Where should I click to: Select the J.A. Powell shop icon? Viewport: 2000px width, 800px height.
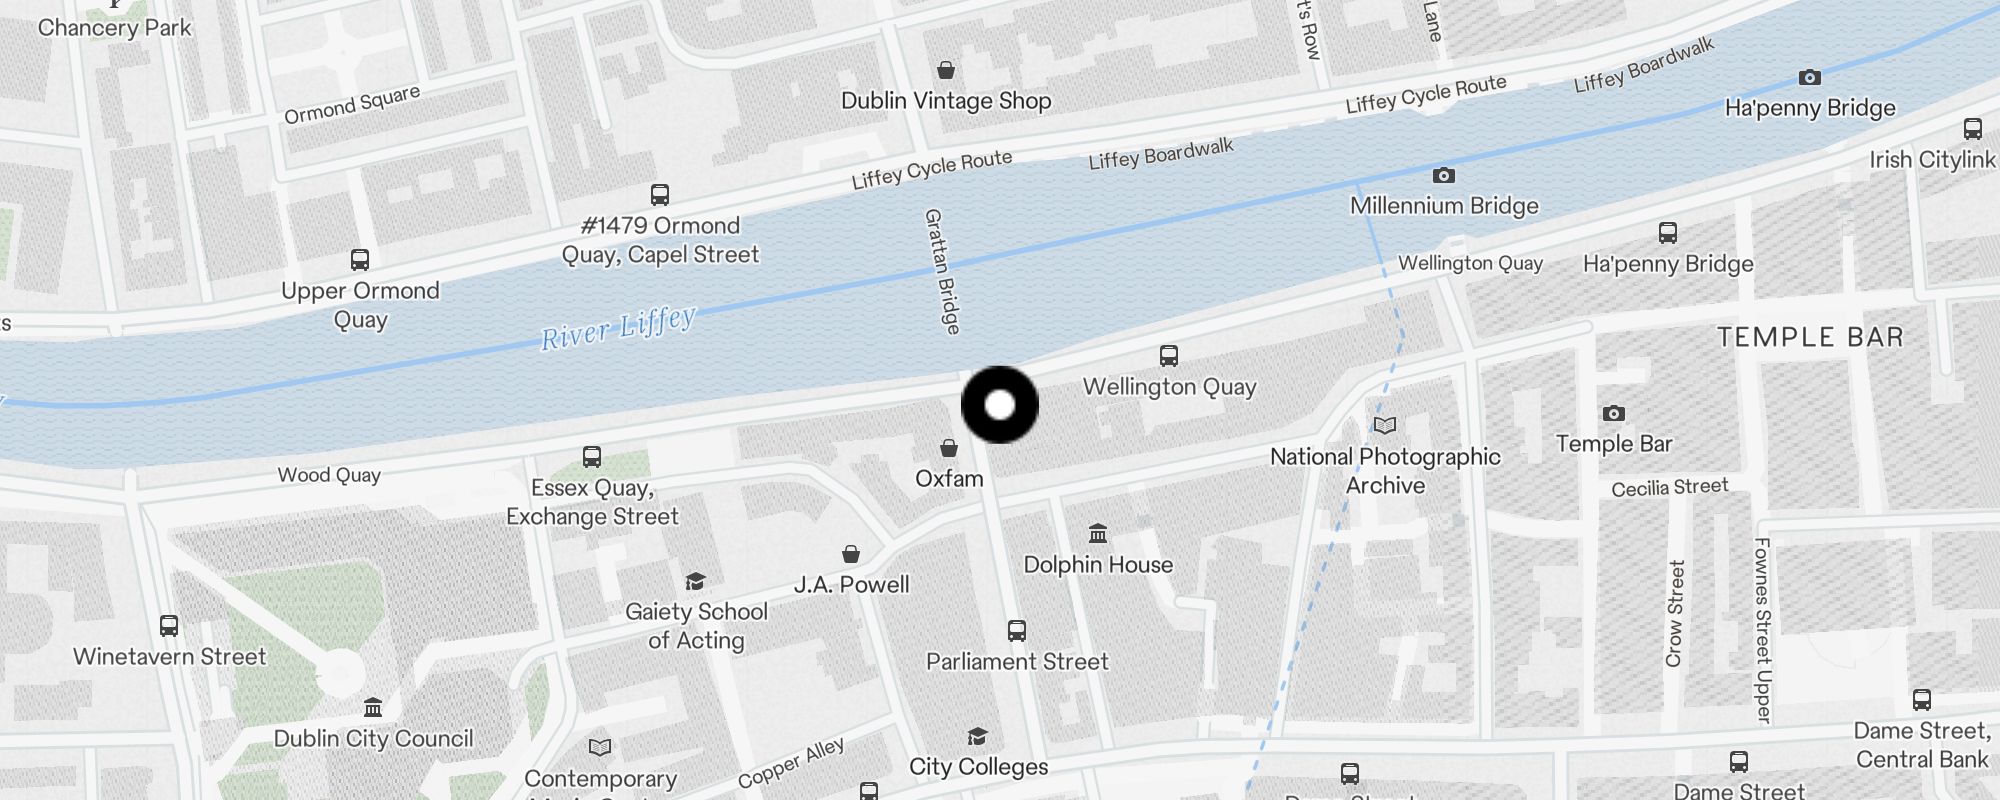click(x=851, y=554)
